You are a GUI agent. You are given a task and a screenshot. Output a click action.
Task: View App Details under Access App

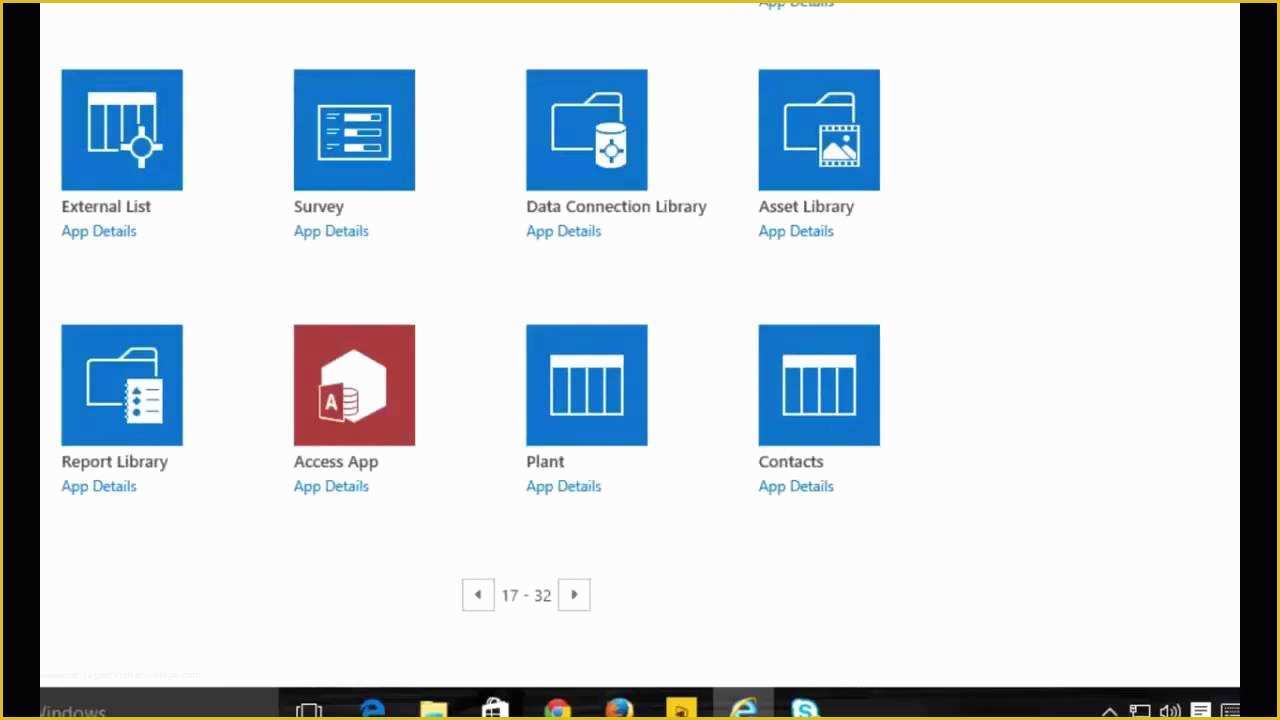coord(331,486)
